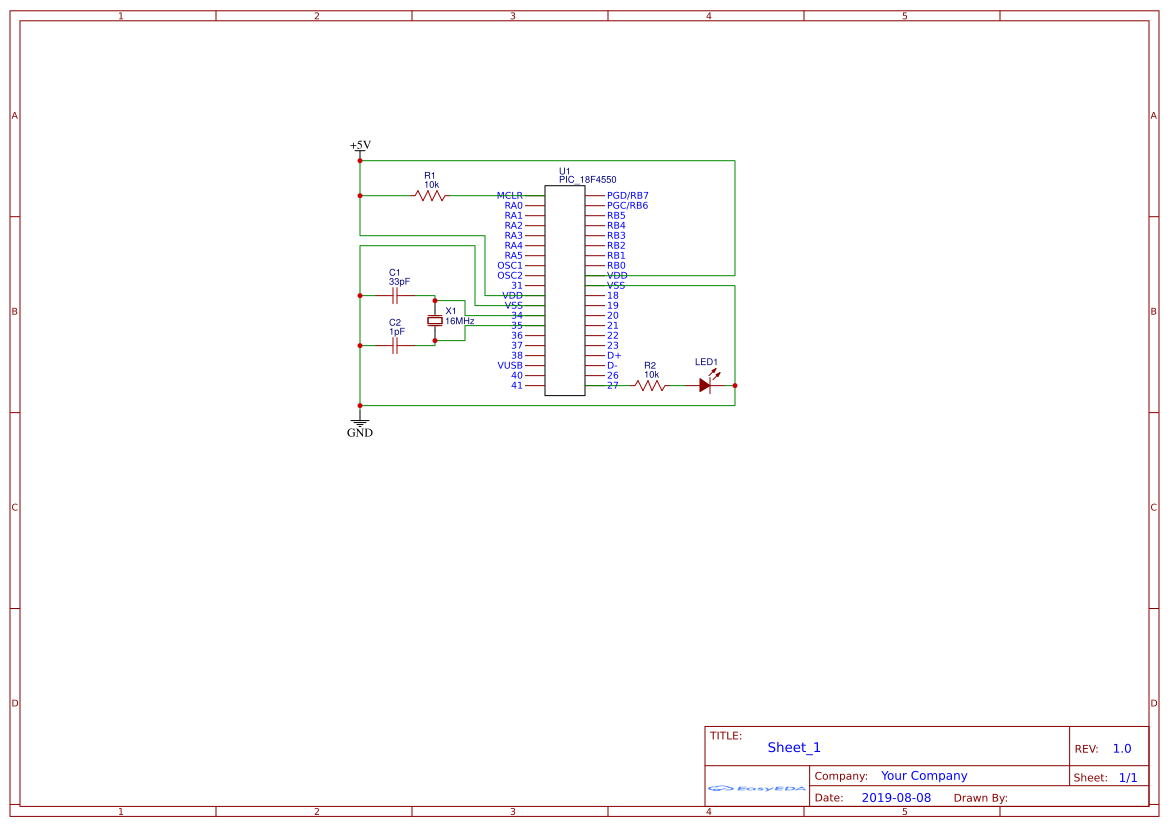1169x827 pixels.
Task: Select the C1 33pF capacitor symbol
Action: (396, 294)
